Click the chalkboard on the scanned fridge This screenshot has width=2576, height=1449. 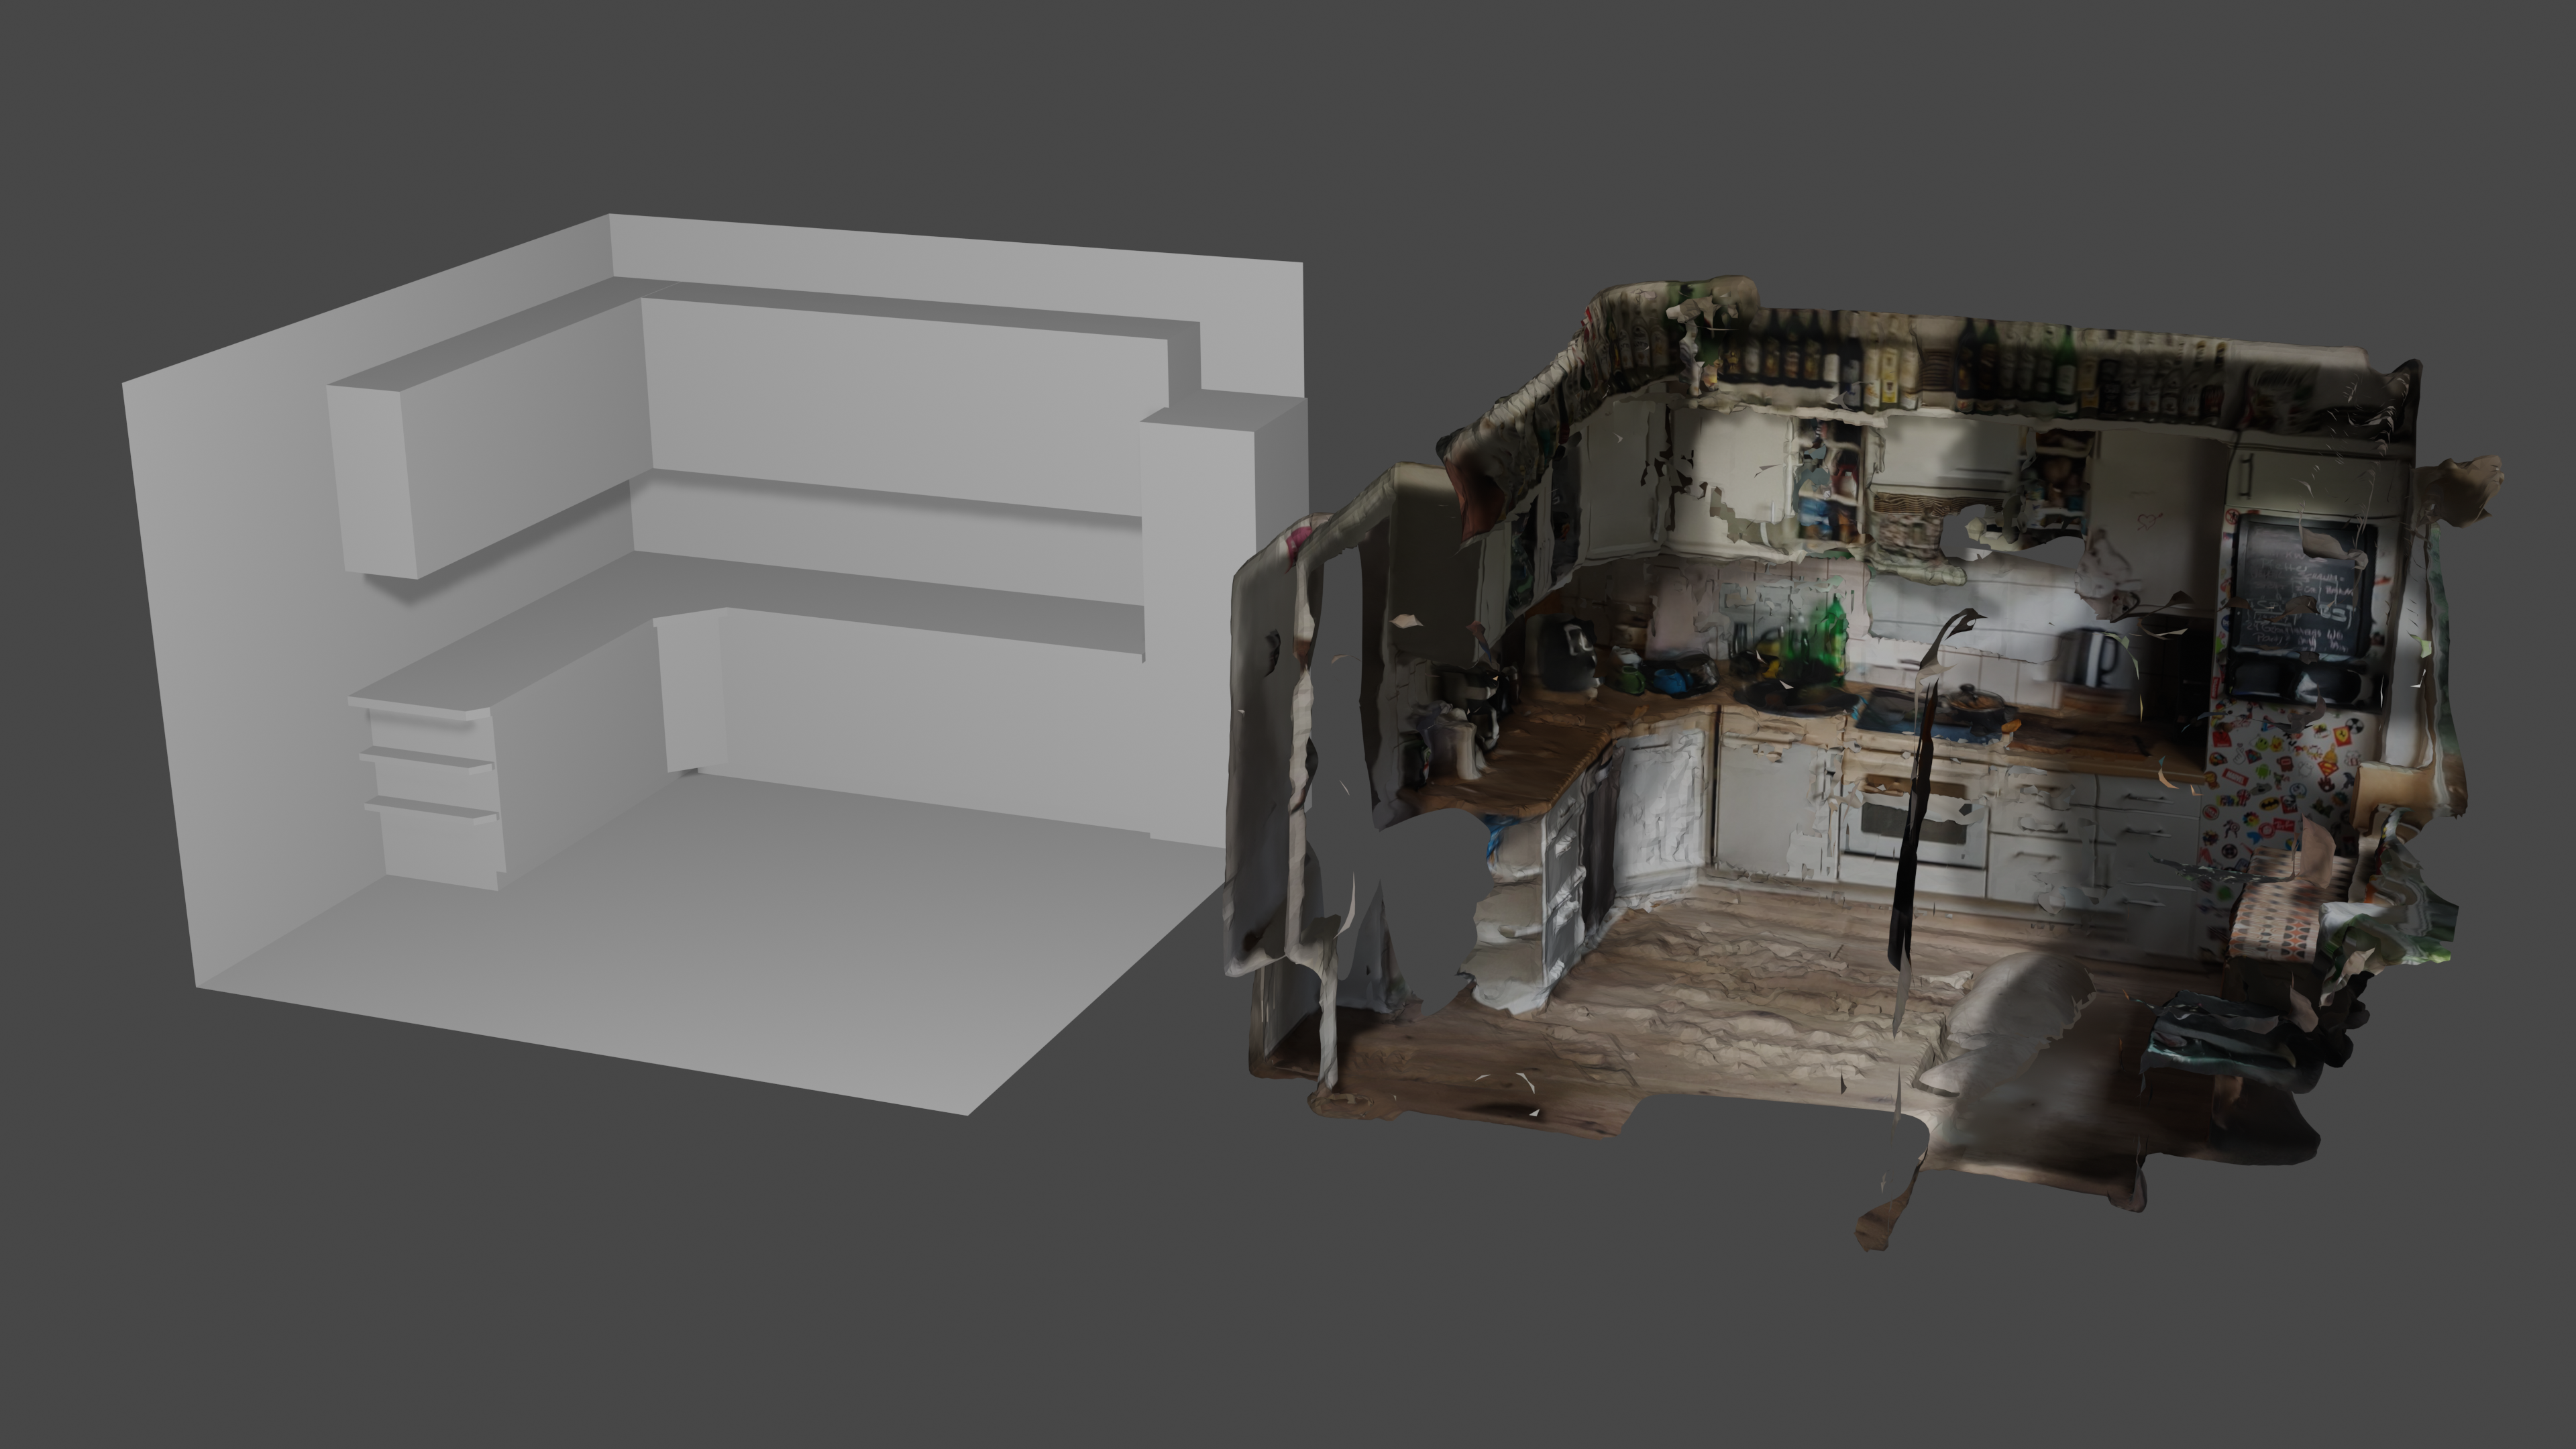(2304, 590)
